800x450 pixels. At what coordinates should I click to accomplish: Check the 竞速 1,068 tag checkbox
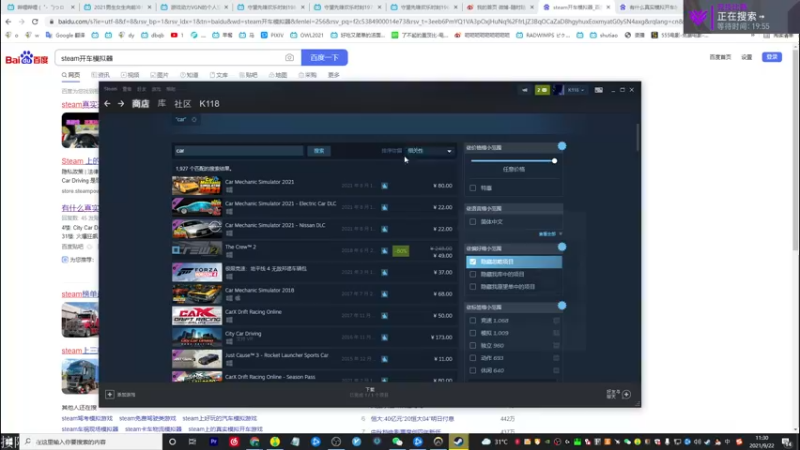coord(472,320)
